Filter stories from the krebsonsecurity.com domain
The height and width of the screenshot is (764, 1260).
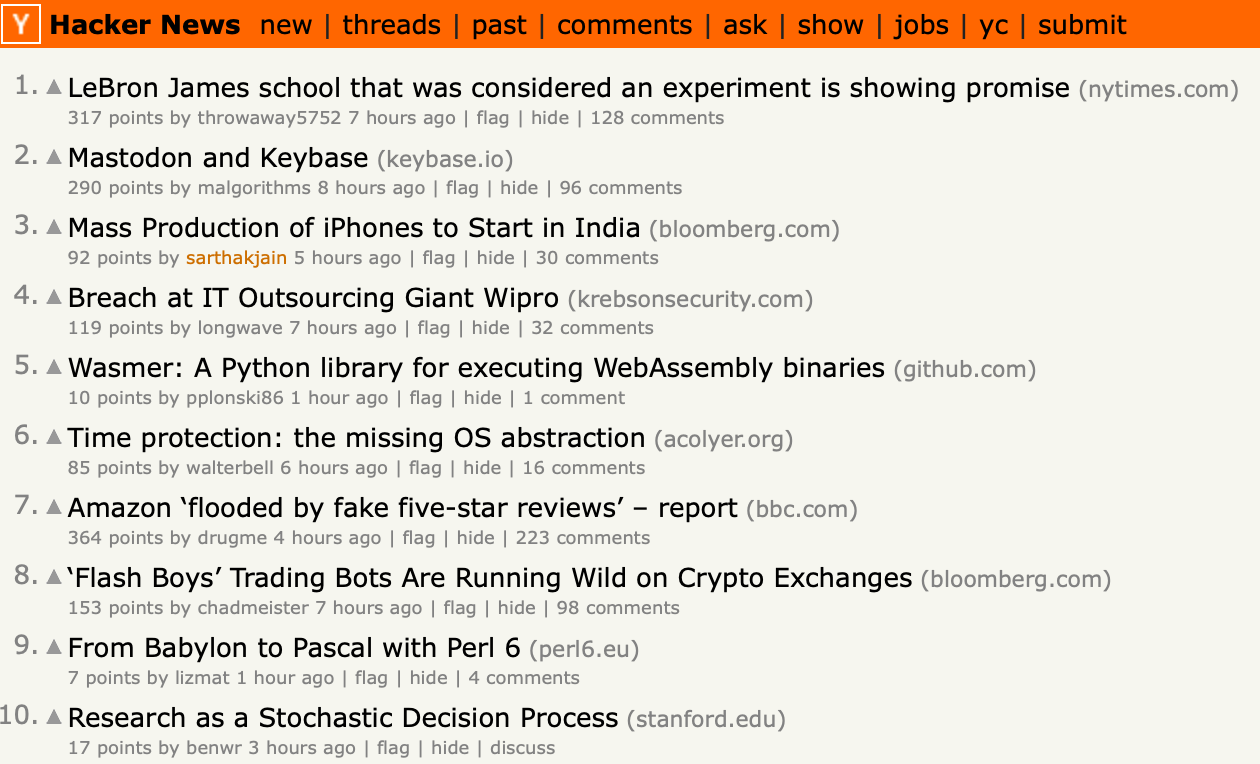click(689, 299)
